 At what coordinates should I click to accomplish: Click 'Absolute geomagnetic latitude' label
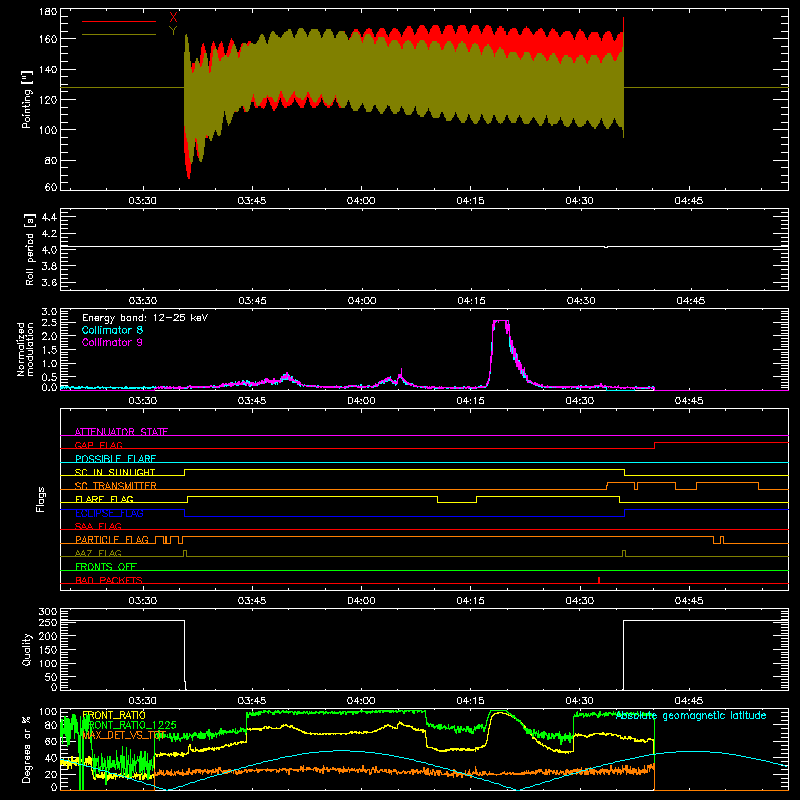click(x=691, y=715)
